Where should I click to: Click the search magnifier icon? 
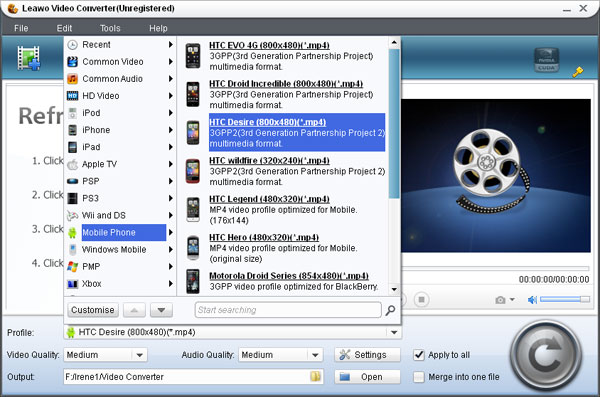pyautogui.click(x=390, y=310)
